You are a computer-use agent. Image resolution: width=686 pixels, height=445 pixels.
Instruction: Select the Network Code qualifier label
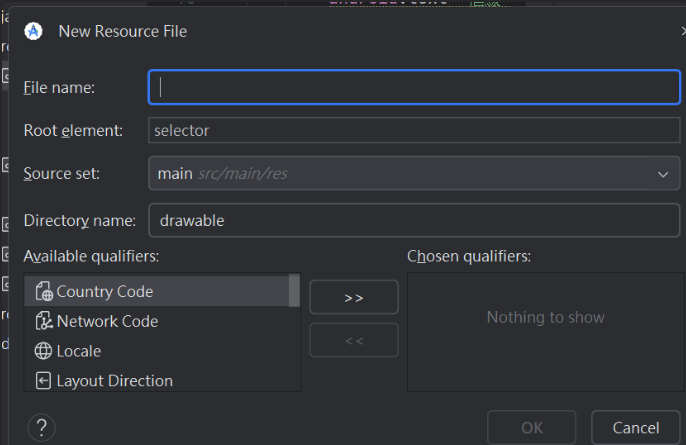[x=107, y=322]
